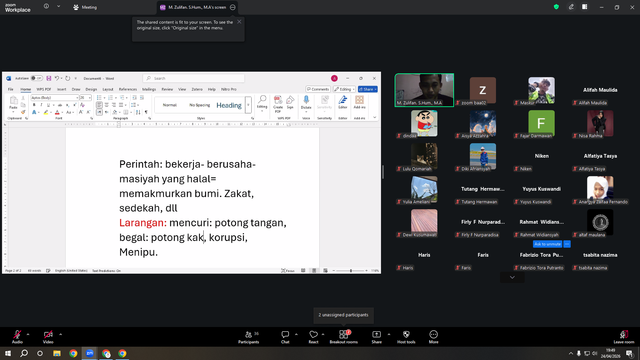Open Breakout rooms
Viewport: 640px width, 360px height.
[344, 337]
